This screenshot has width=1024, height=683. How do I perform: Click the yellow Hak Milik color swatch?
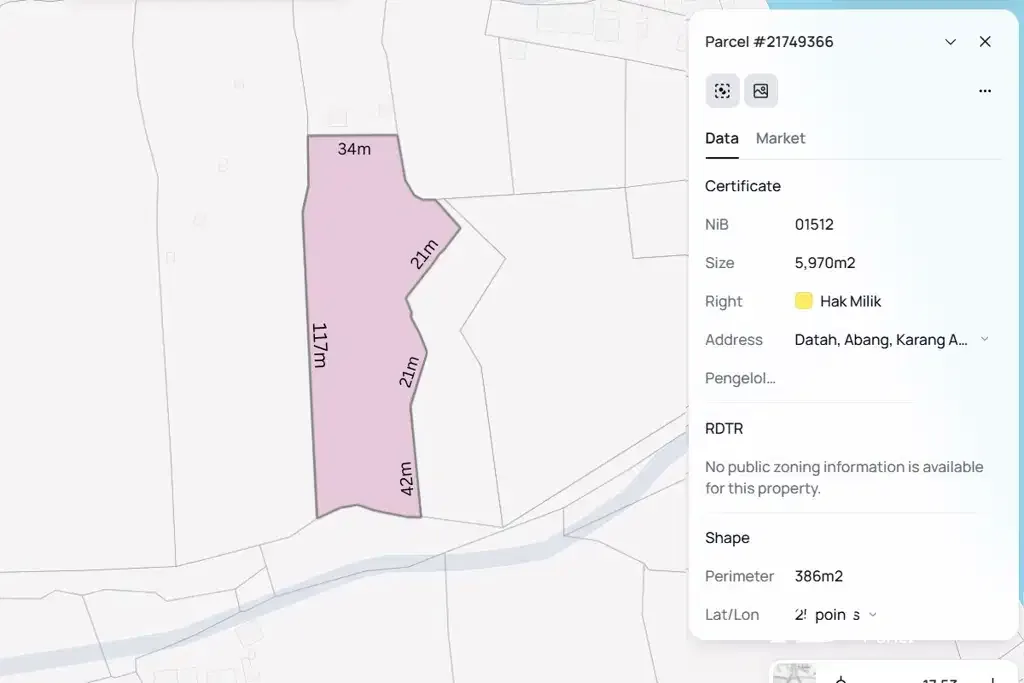803,301
